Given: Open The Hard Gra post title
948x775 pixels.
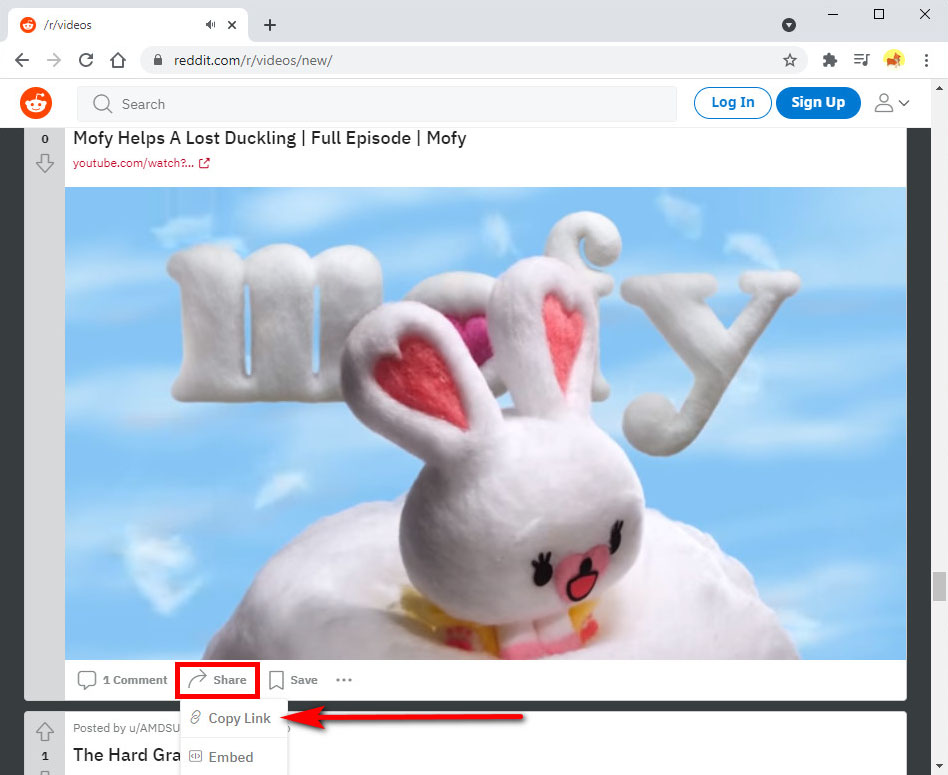Looking at the screenshot, I should [x=126, y=754].
